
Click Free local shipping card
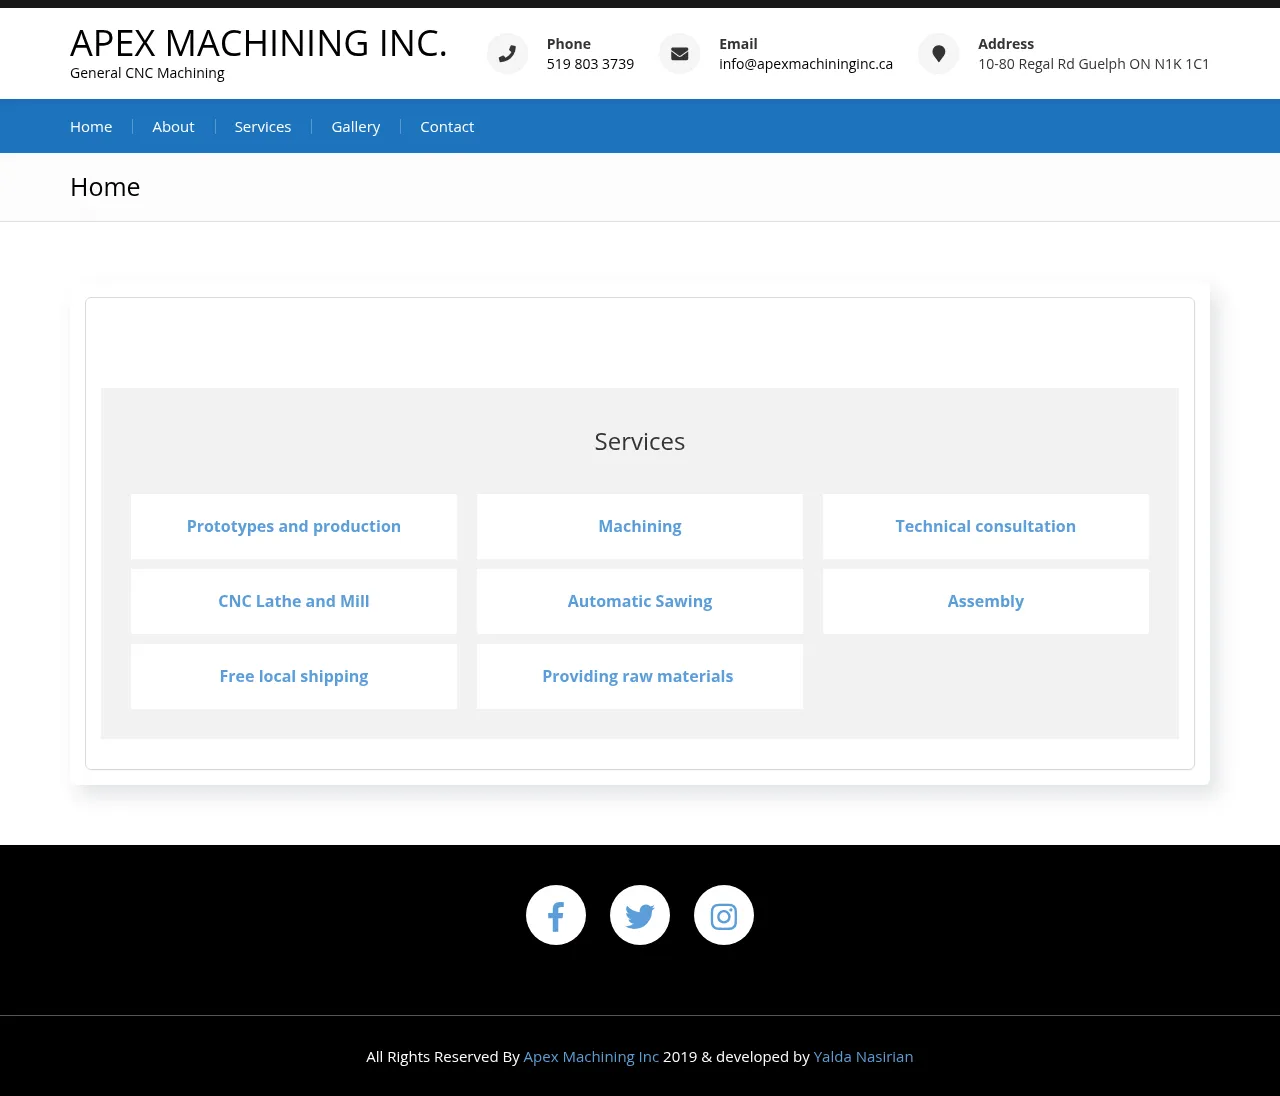pos(294,677)
